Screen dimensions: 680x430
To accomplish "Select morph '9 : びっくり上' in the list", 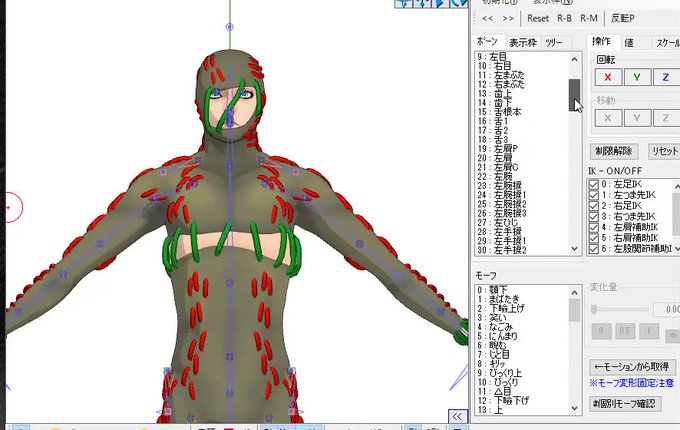I will (500, 373).
